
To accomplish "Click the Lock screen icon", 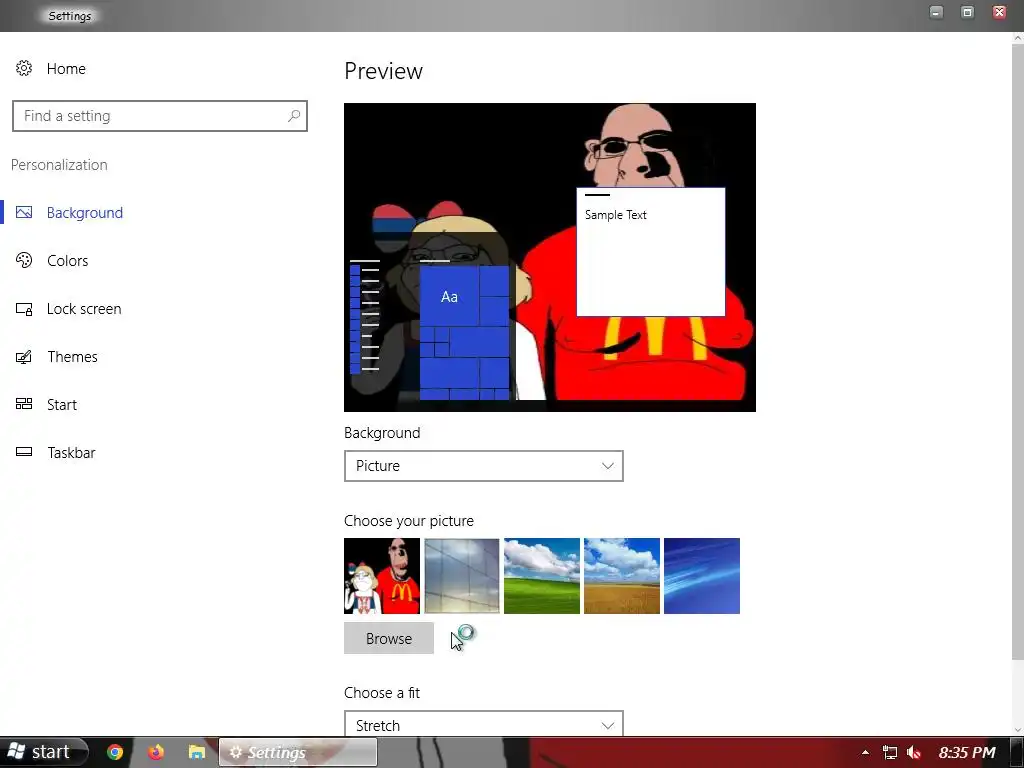I will tap(24, 308).
